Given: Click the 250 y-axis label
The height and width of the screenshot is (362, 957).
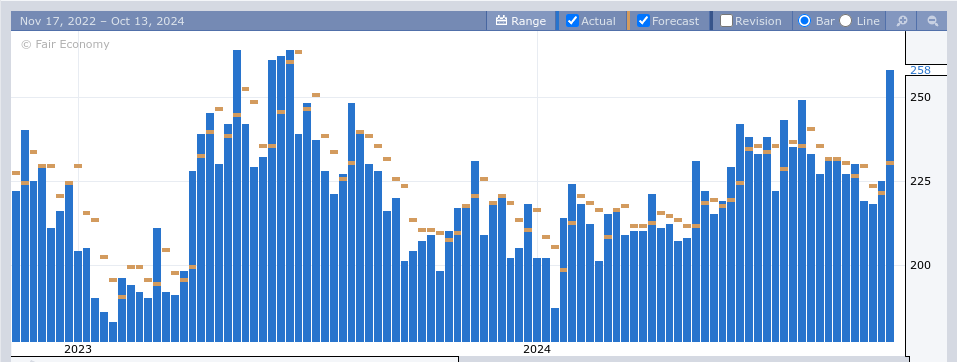Looking at the screenshot, I should (x=920, y=98).
